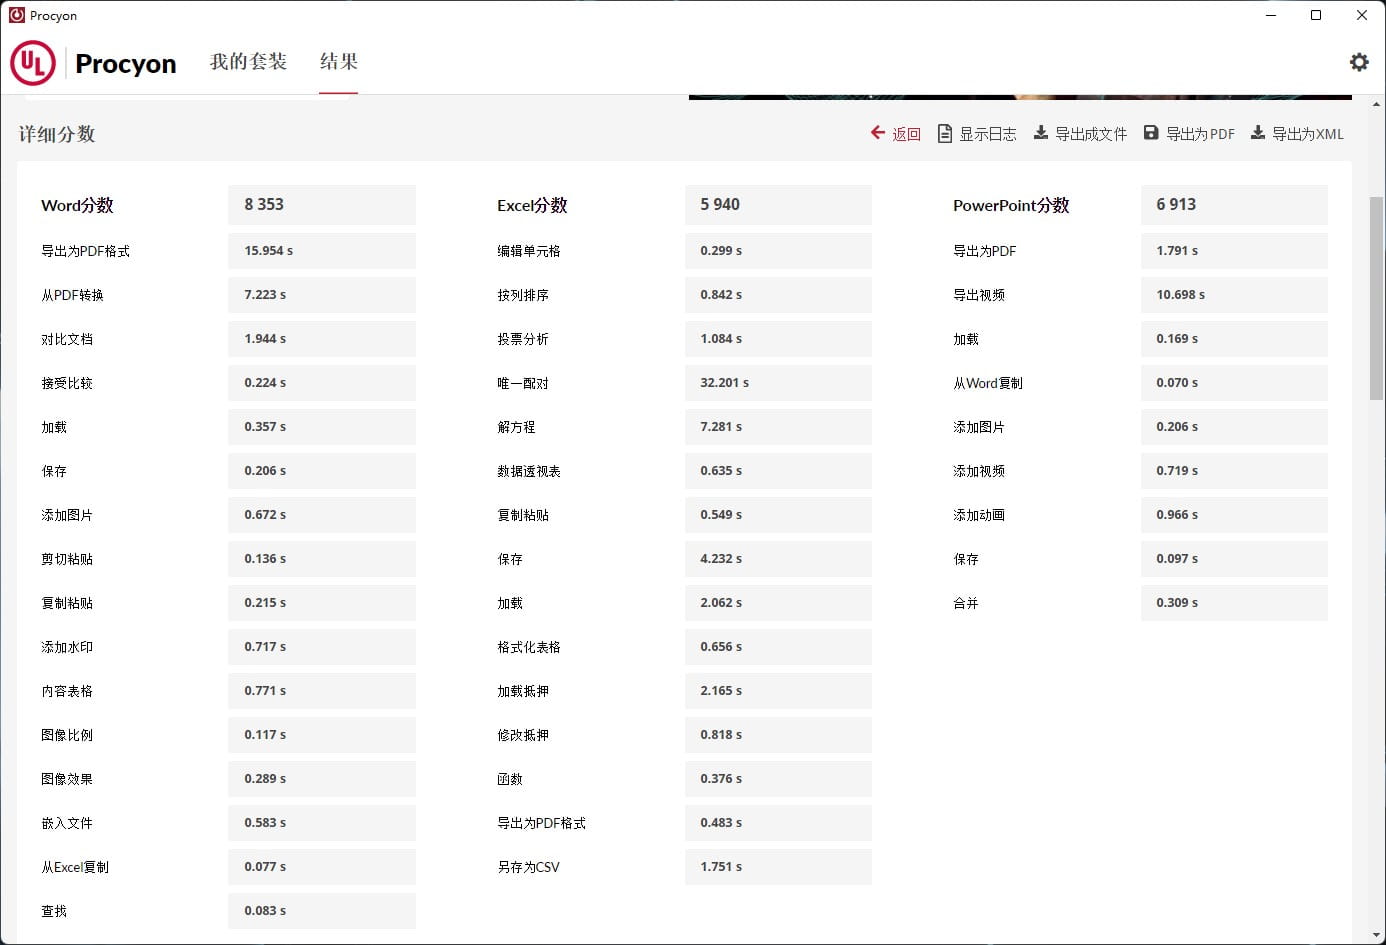
Task: Click the 导出为PDF save icon
Action: pos(1151,133)
